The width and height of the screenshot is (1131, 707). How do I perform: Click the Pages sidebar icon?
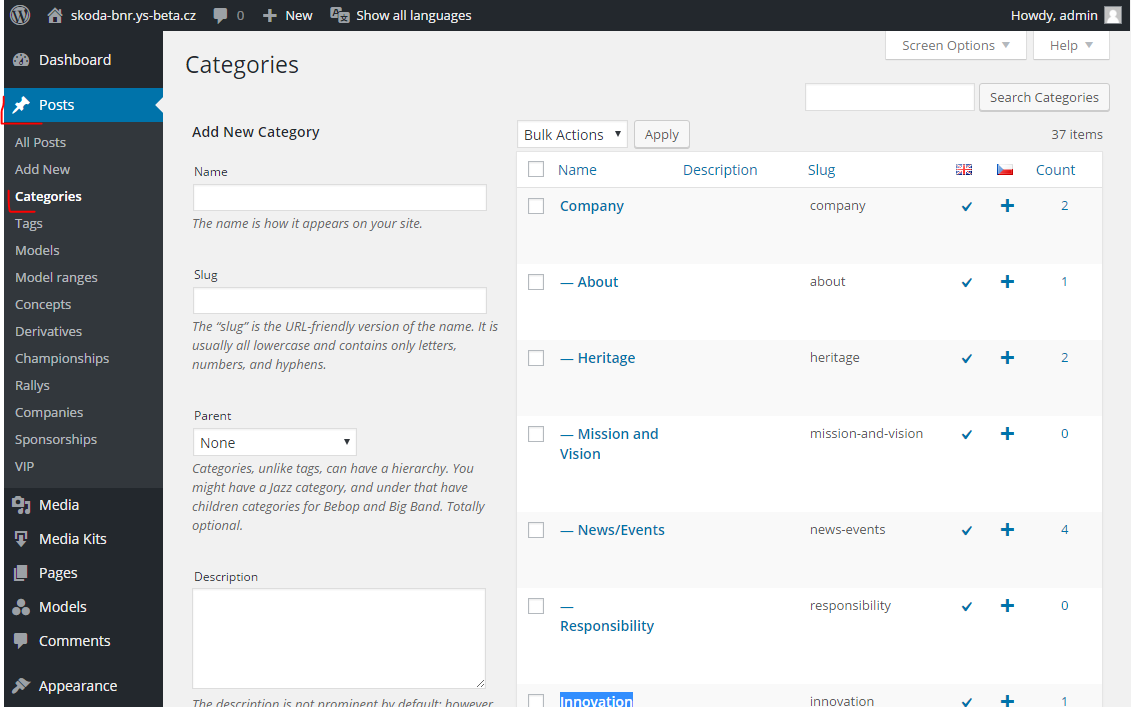click(x=22, y=573)
